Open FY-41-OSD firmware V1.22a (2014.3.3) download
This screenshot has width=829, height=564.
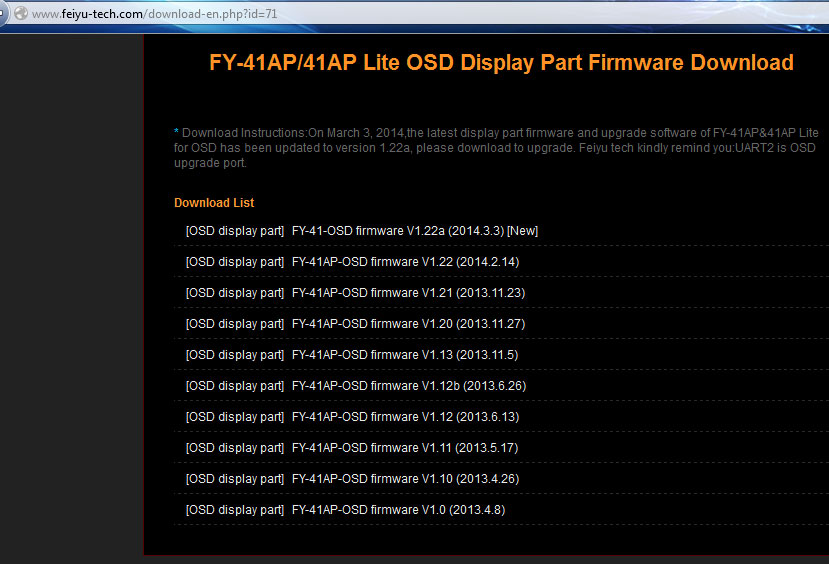pos(398,231)
